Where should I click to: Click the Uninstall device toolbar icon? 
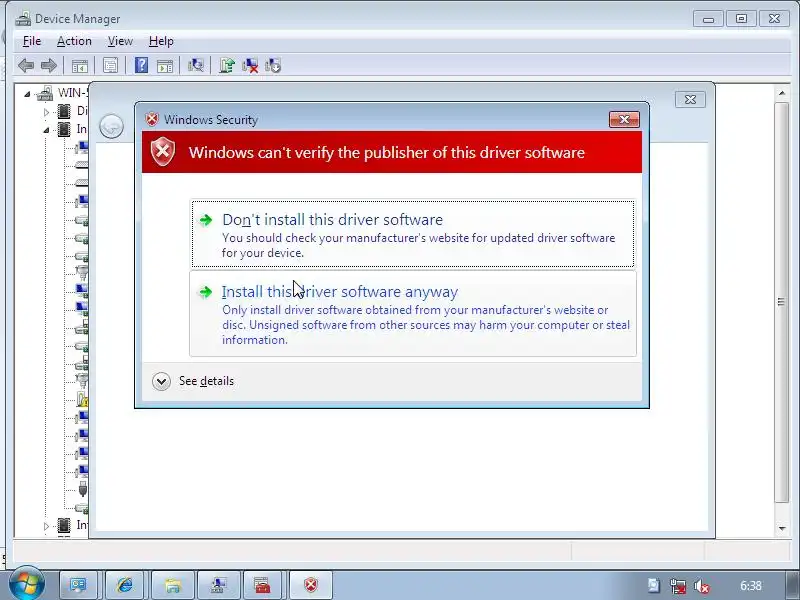point(250,65)
